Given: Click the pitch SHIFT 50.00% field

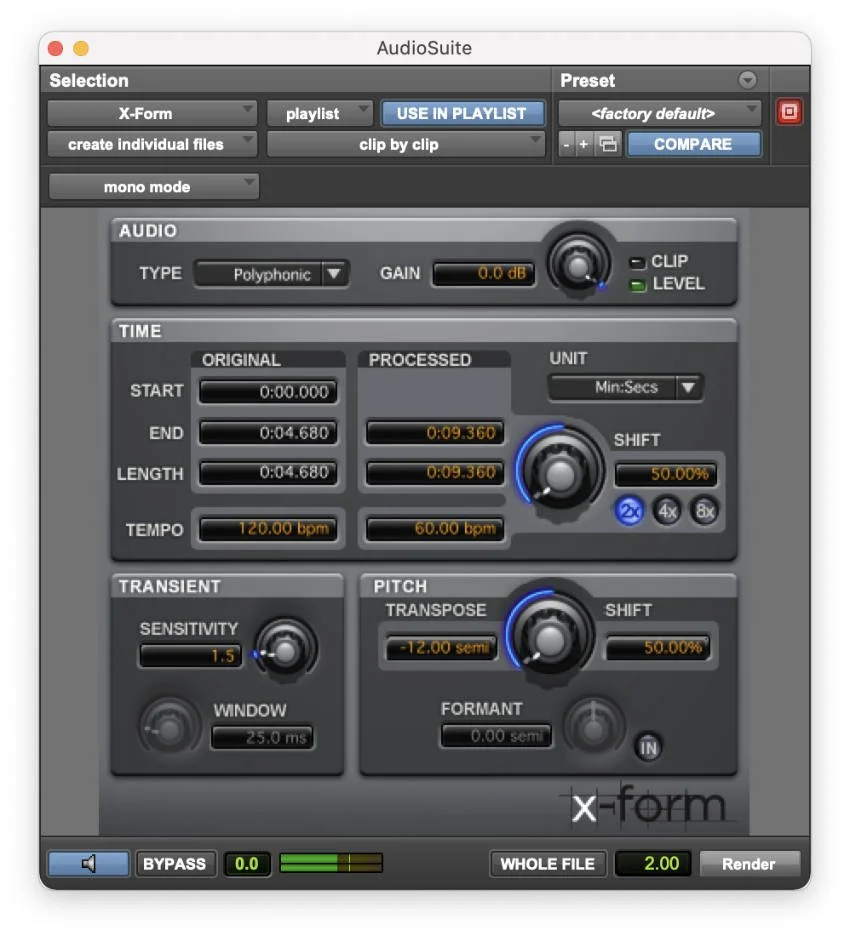Looking at the screenshot, I should (x=658, y=648).
